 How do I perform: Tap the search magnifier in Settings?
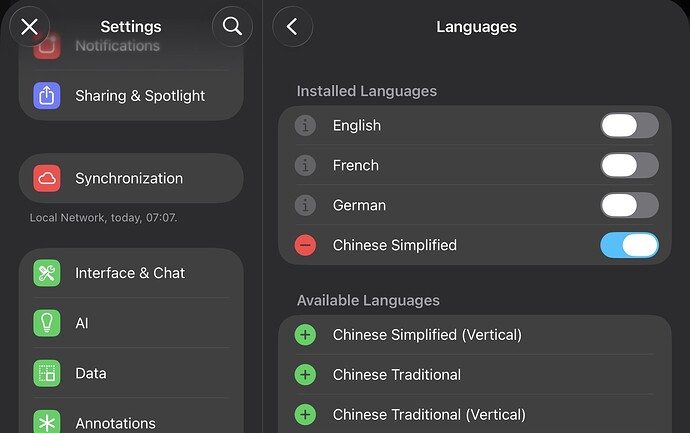click(232, 27)
